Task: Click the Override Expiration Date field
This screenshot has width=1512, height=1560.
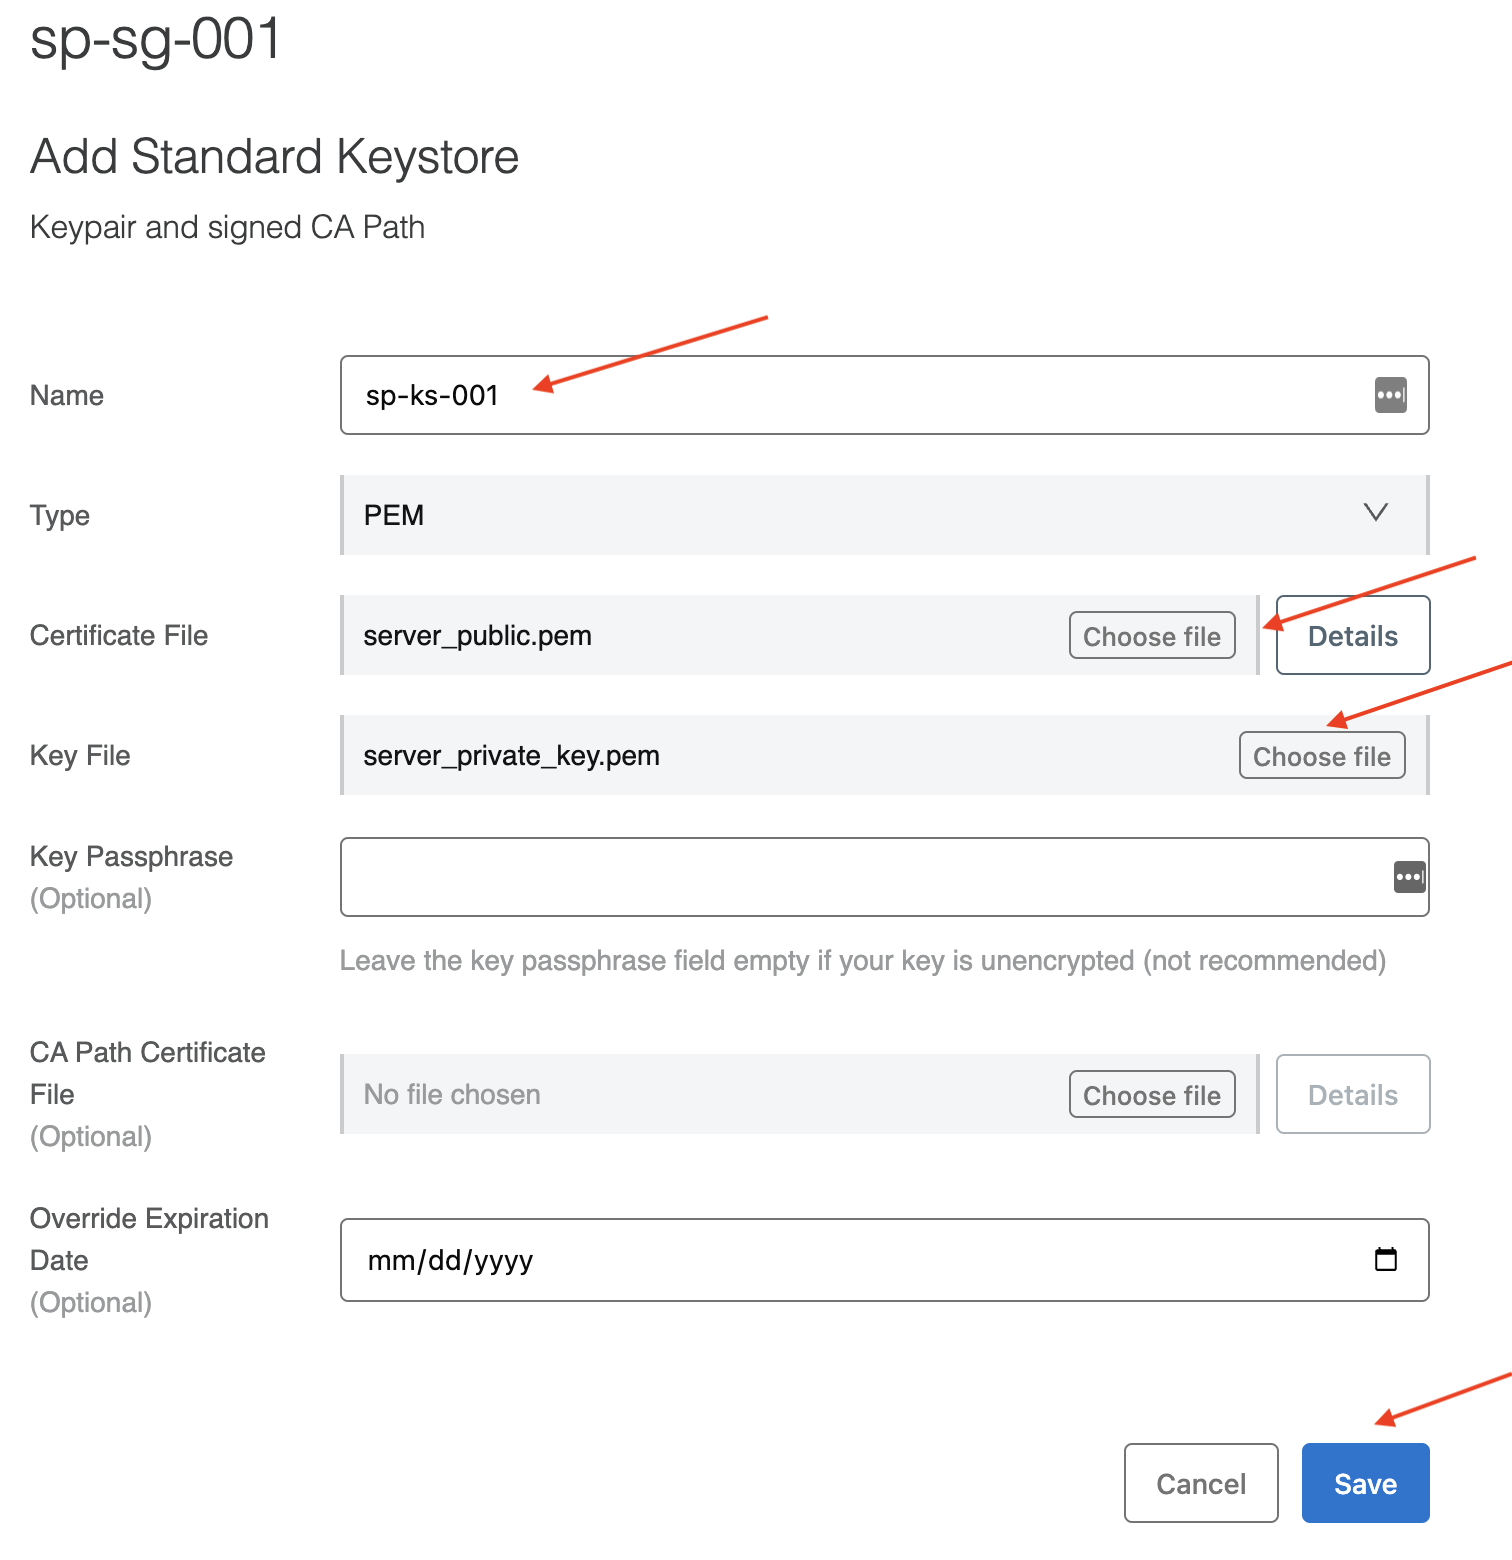Action: tap(884, 1260)
